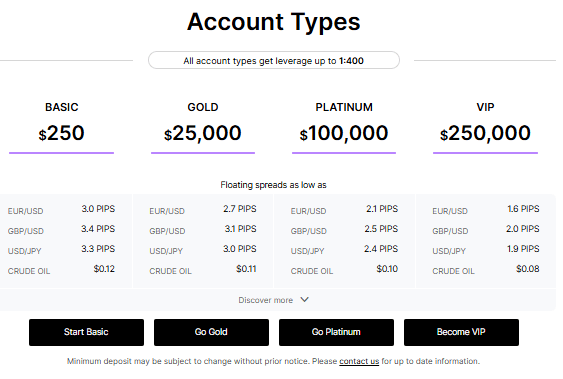Click the 3.1 PIPS GBP/USD Gold value

tap(240, 229)
